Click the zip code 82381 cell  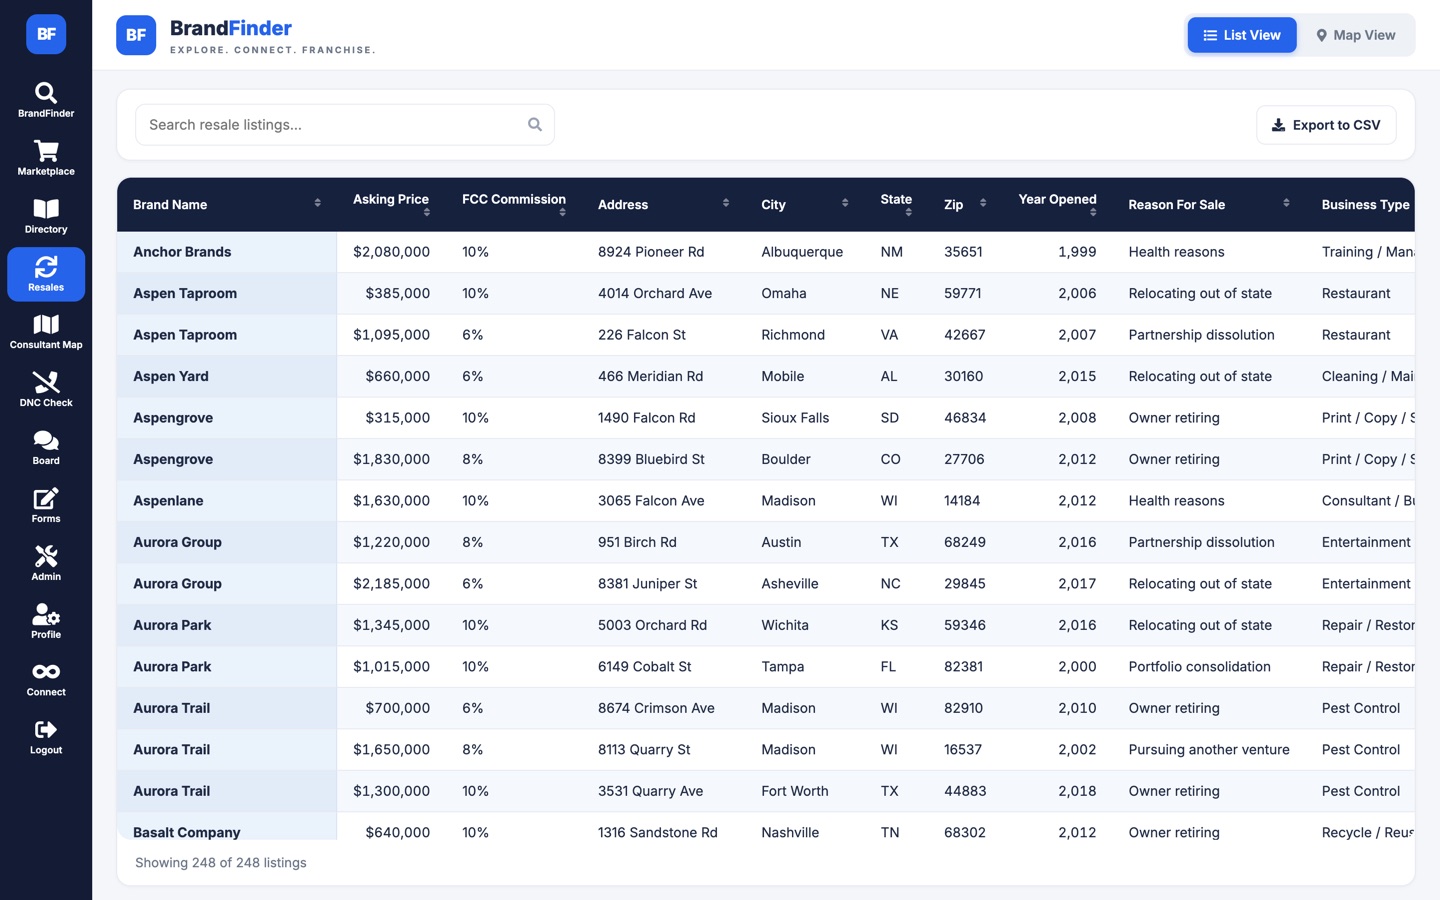coord(963,667)
